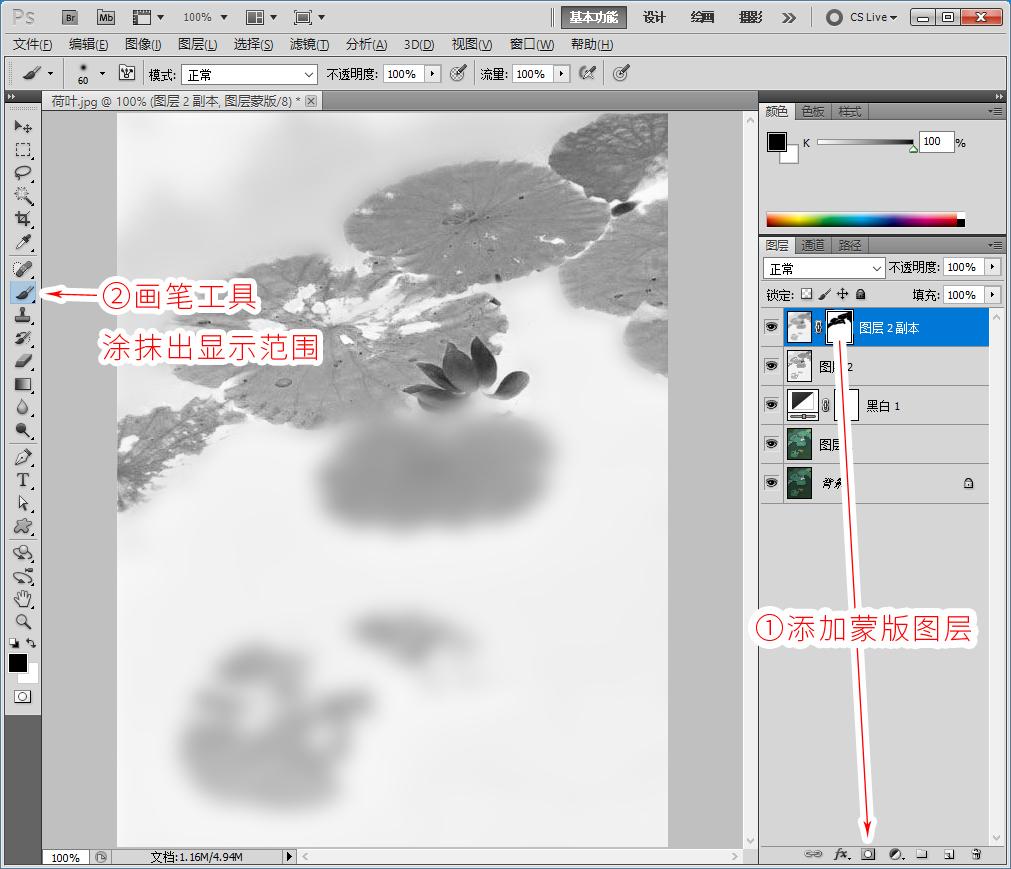Switch to the 通道 tab

(x=813, y=245)
